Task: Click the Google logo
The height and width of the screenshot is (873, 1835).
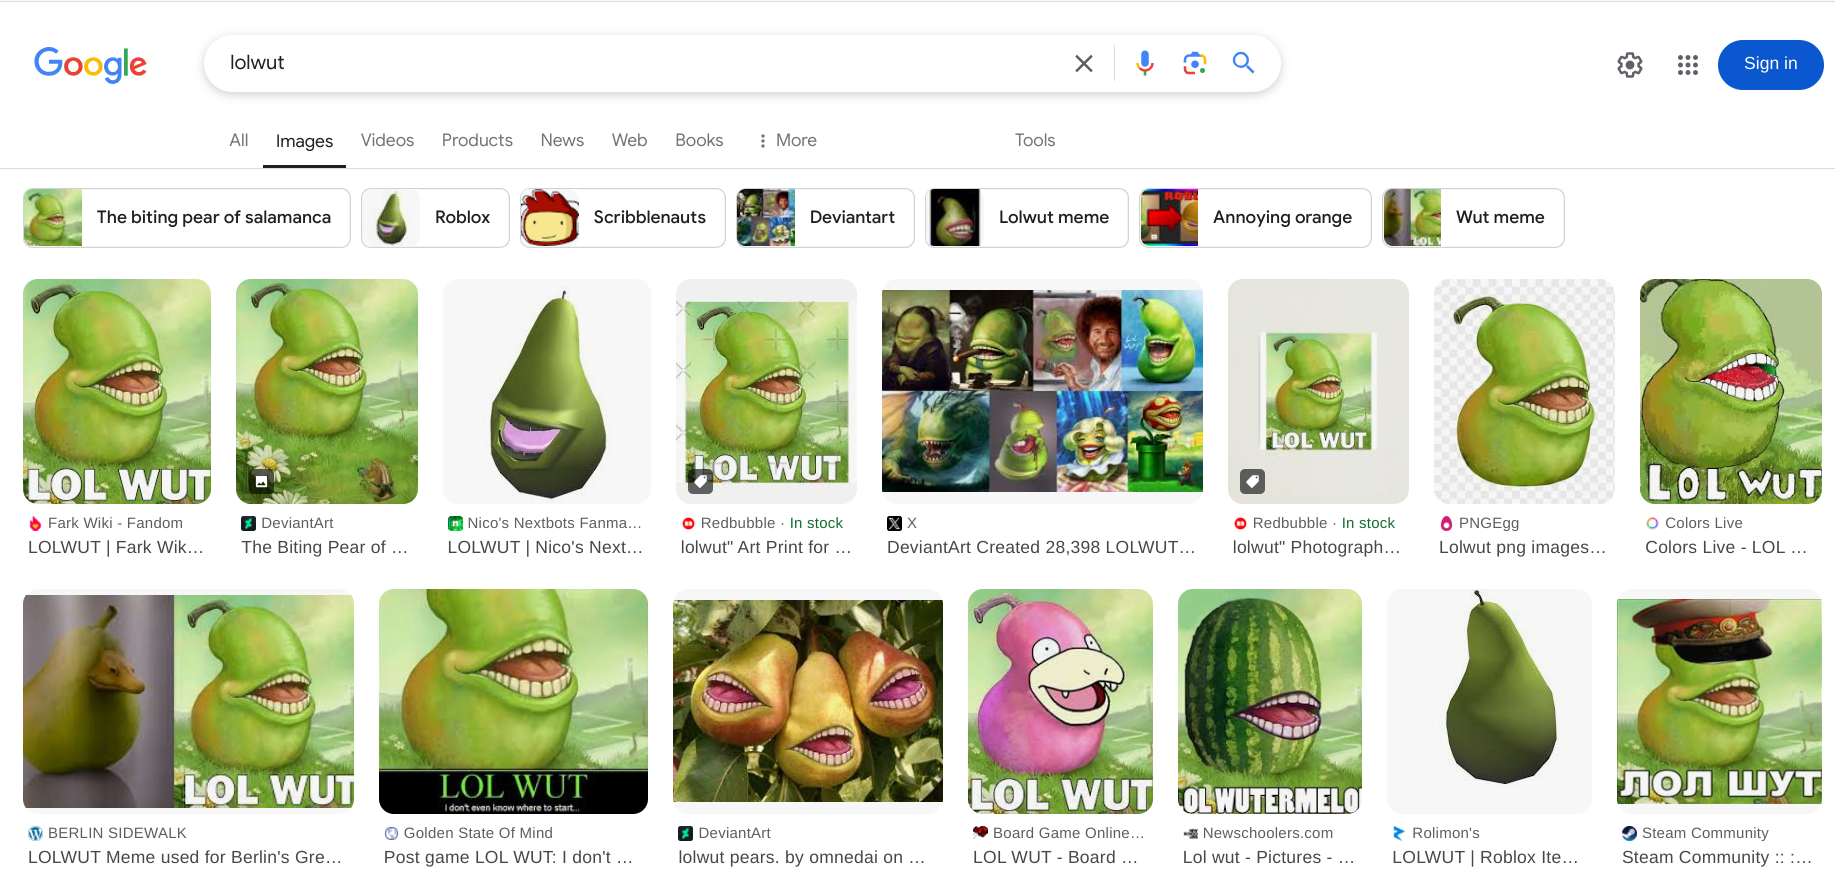Action: point(90,64)
